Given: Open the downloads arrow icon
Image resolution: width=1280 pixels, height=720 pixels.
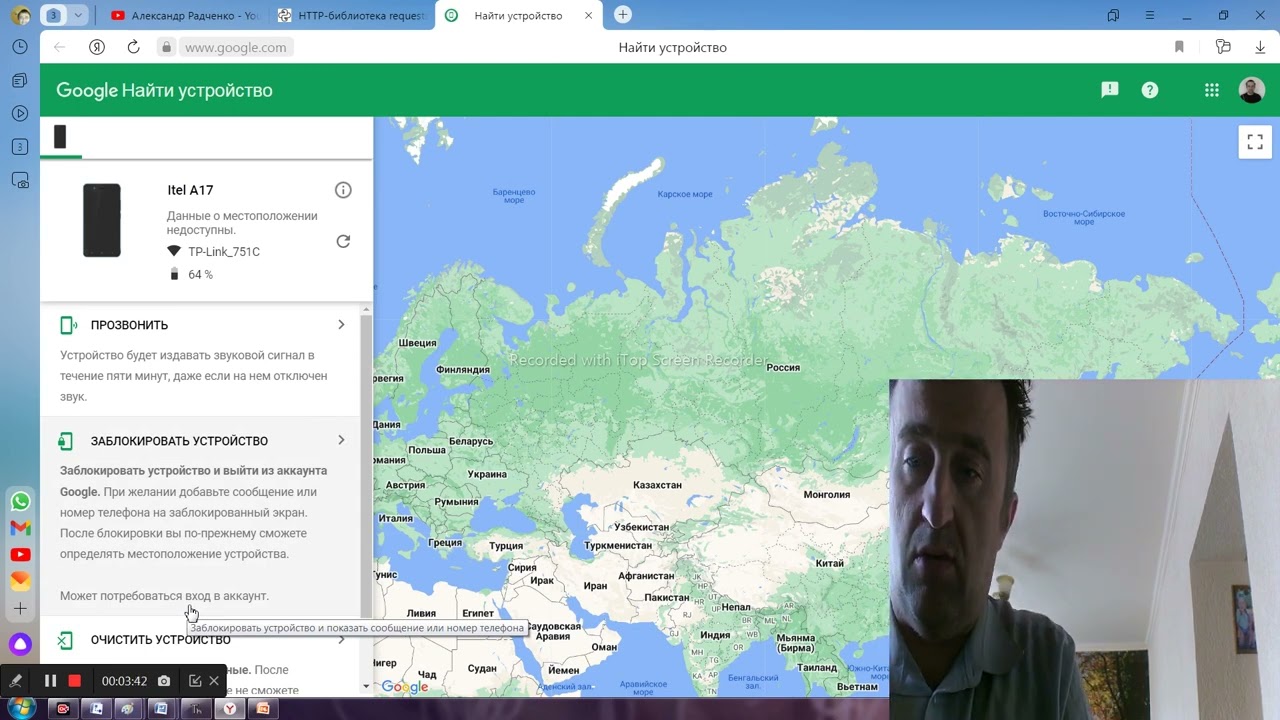Looking at the screenshot, I should pyautogui.click(x=1260, y=47).
